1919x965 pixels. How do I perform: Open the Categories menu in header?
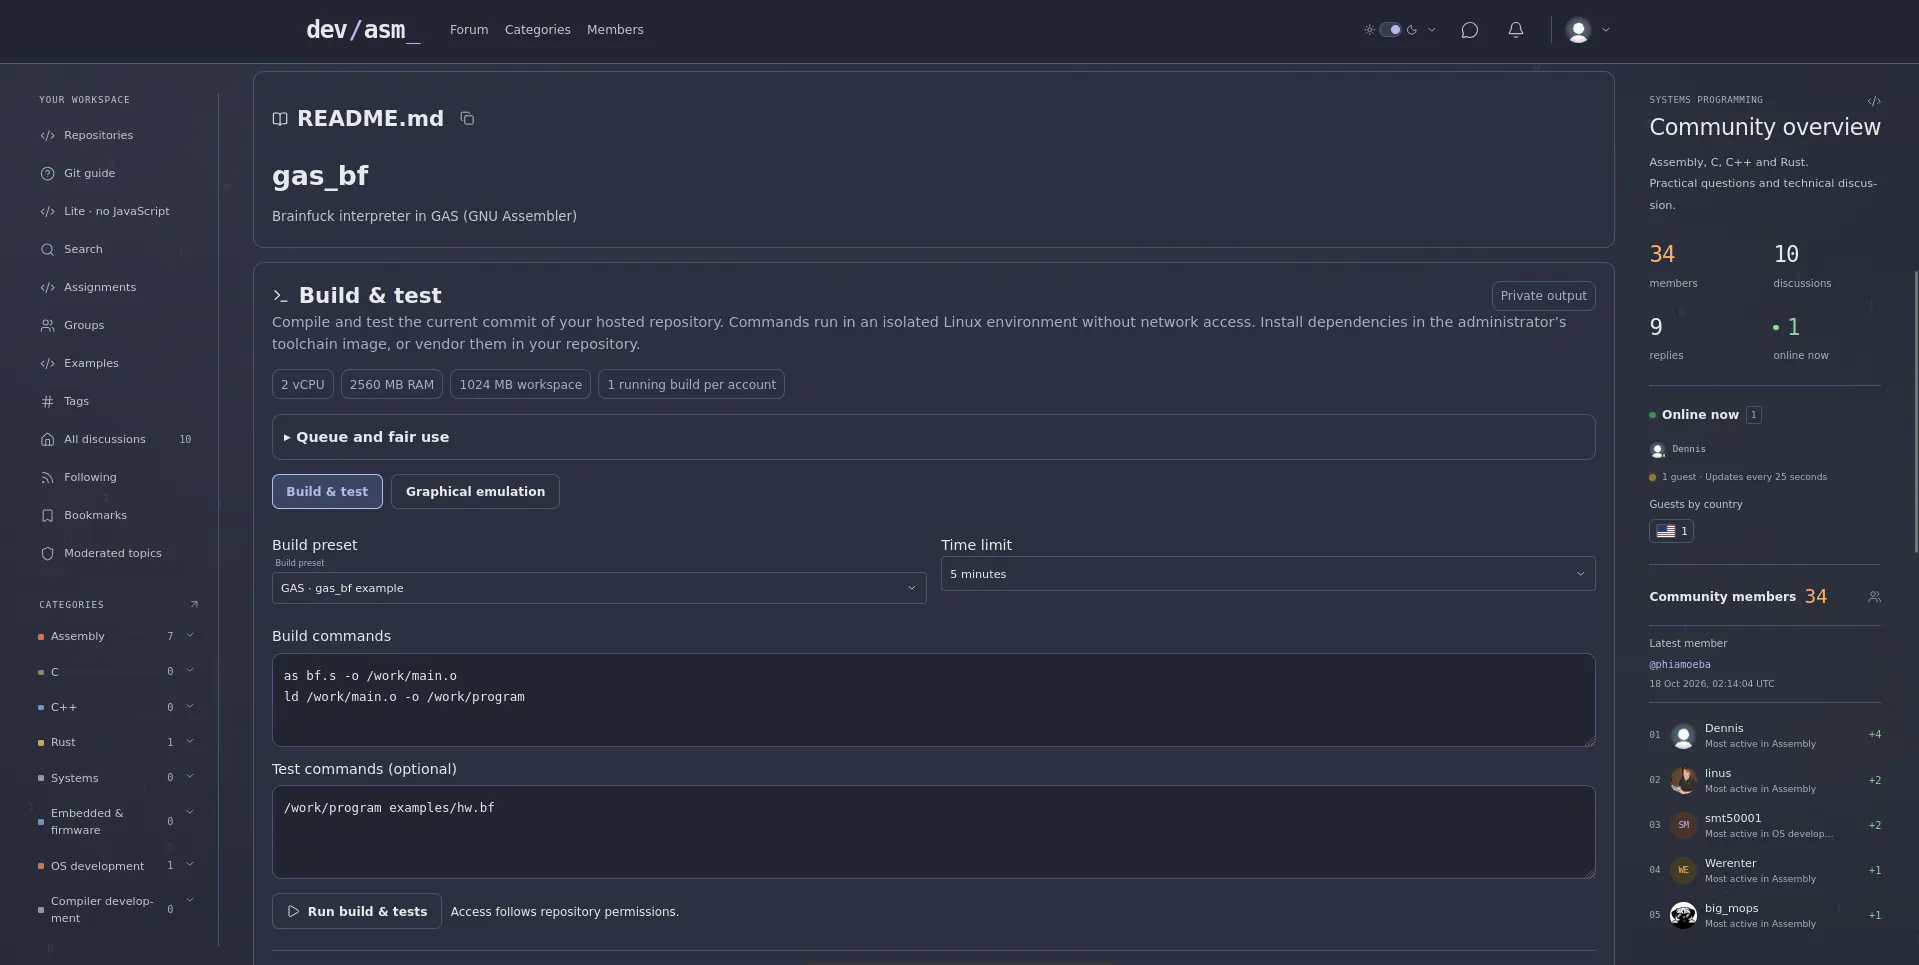537,30
